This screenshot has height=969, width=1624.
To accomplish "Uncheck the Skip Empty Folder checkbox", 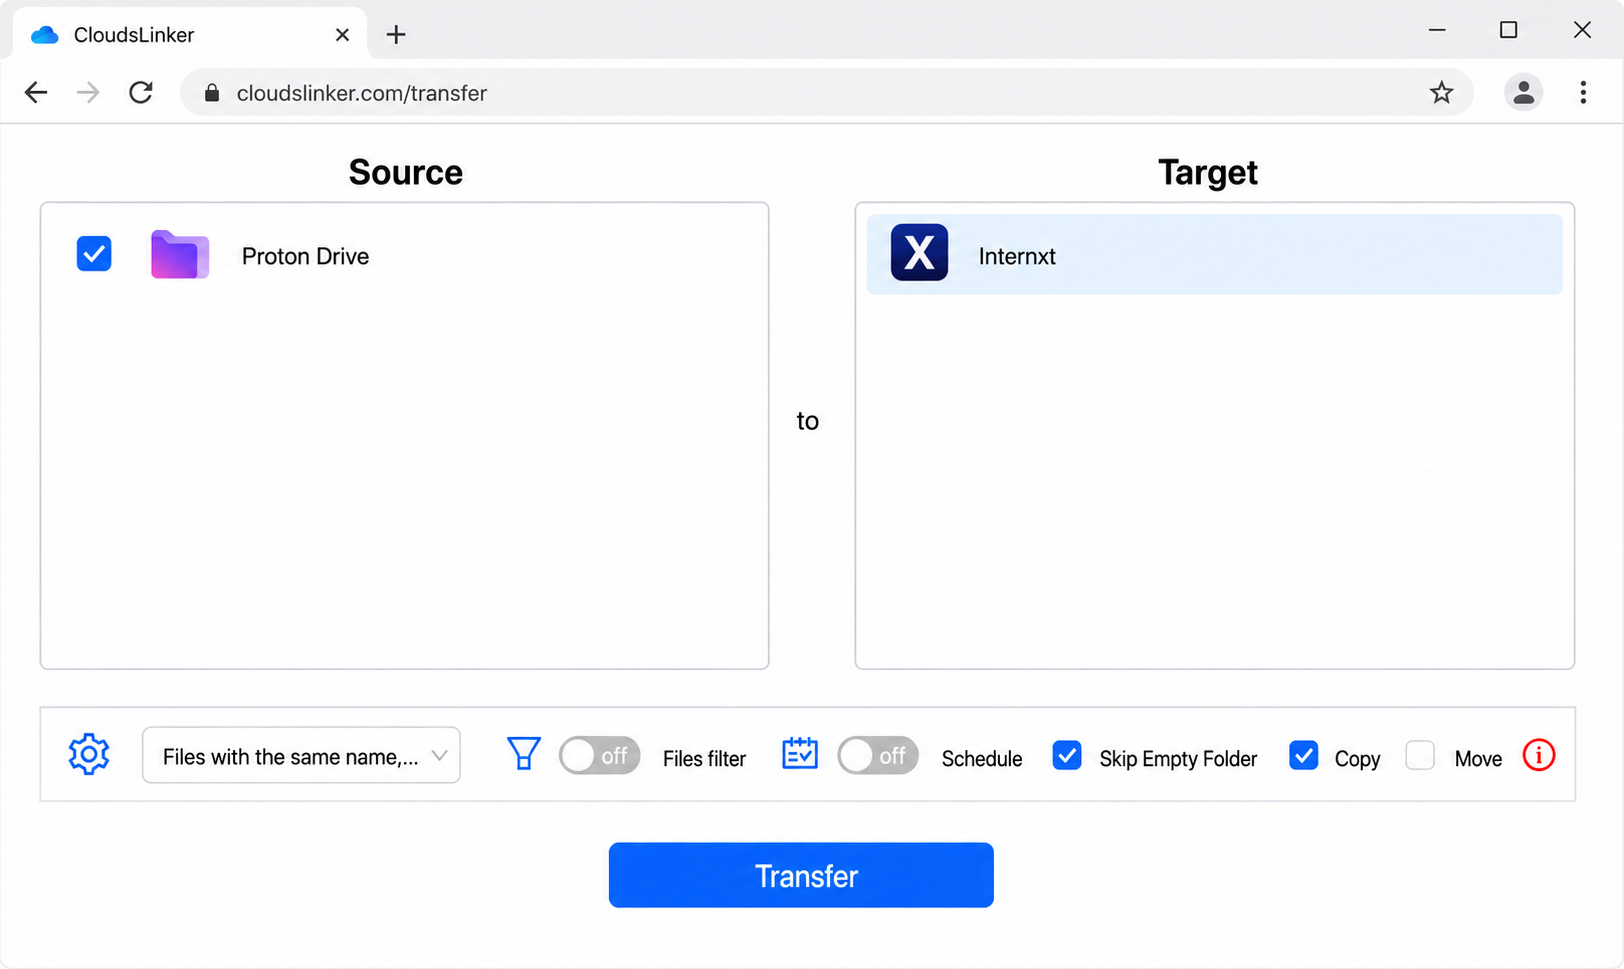I will click(1067, 756).
